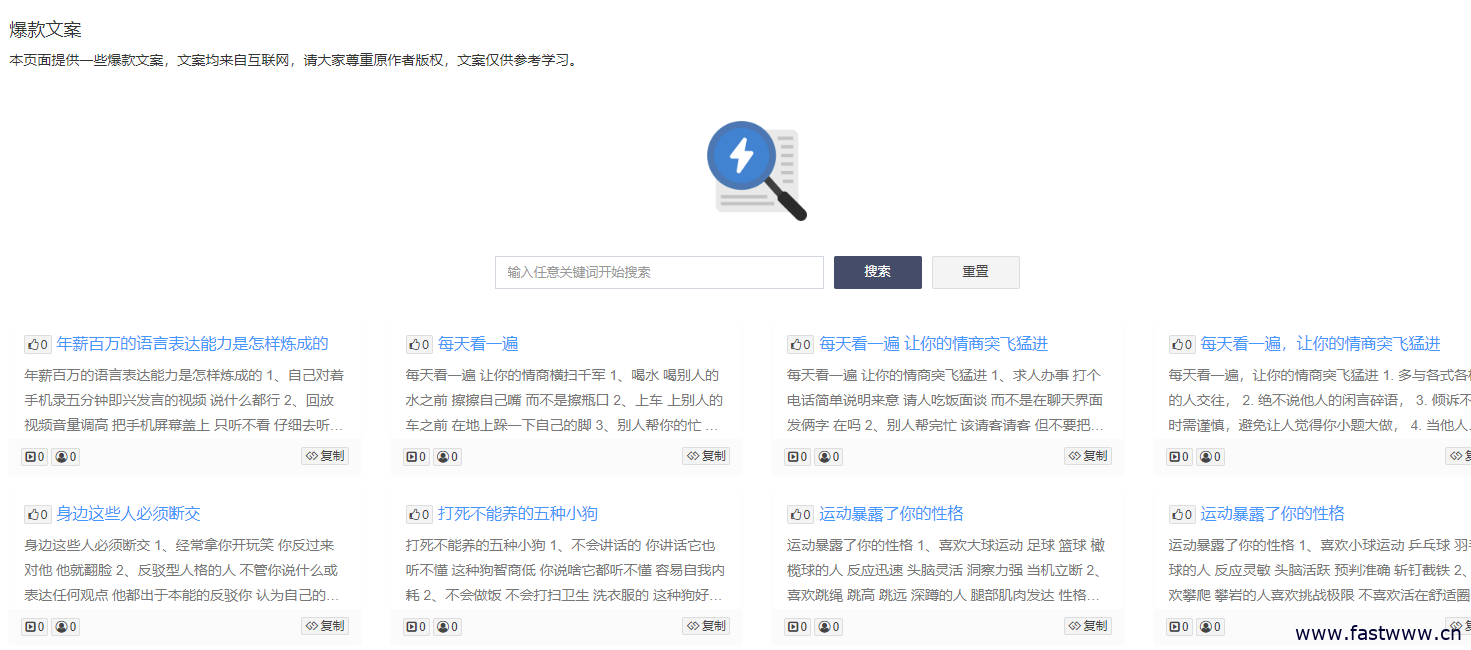
Task: Click copy icon on "打死不能养的五种小狗" card
Action: 706,626
